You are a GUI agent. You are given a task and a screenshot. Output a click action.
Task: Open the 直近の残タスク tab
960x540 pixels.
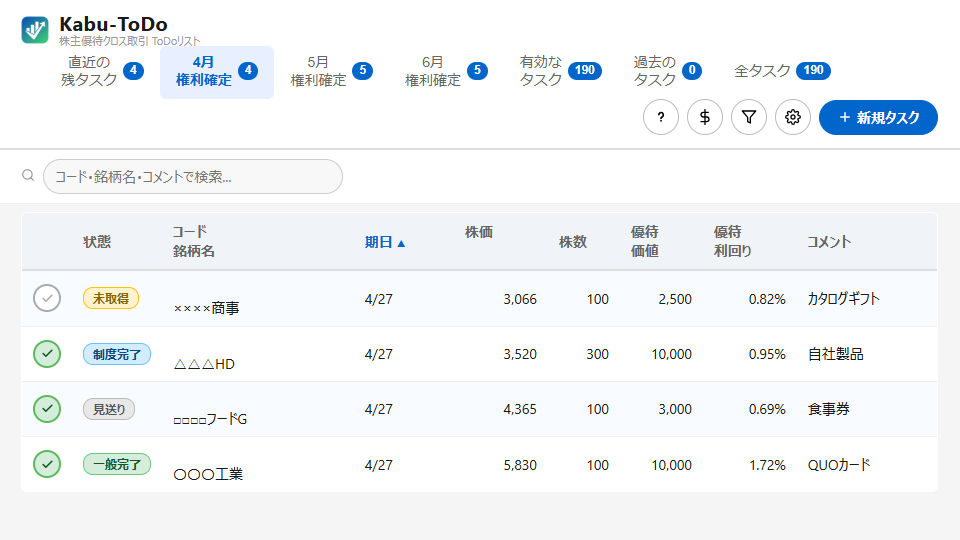point(102,71)
